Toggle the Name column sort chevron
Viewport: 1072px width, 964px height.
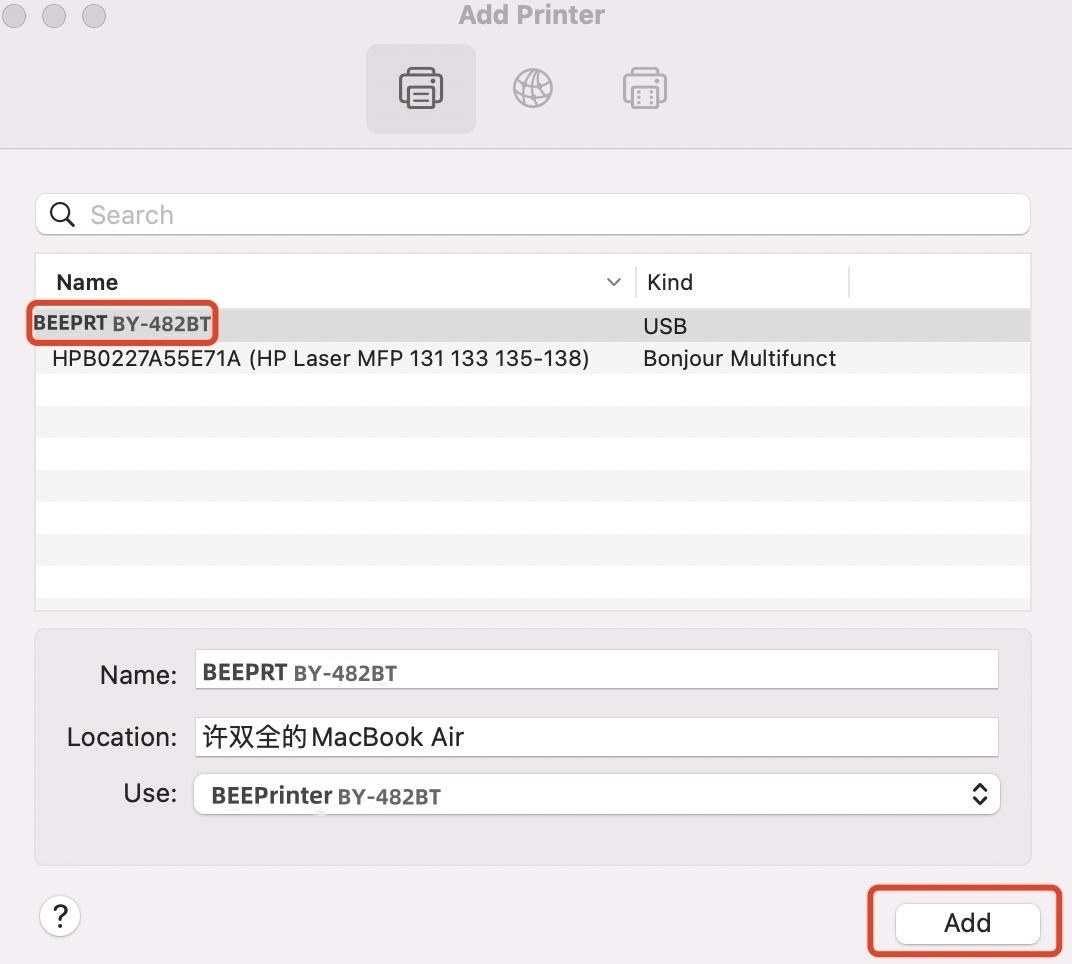pyautogui.click(x=613, y=282)
